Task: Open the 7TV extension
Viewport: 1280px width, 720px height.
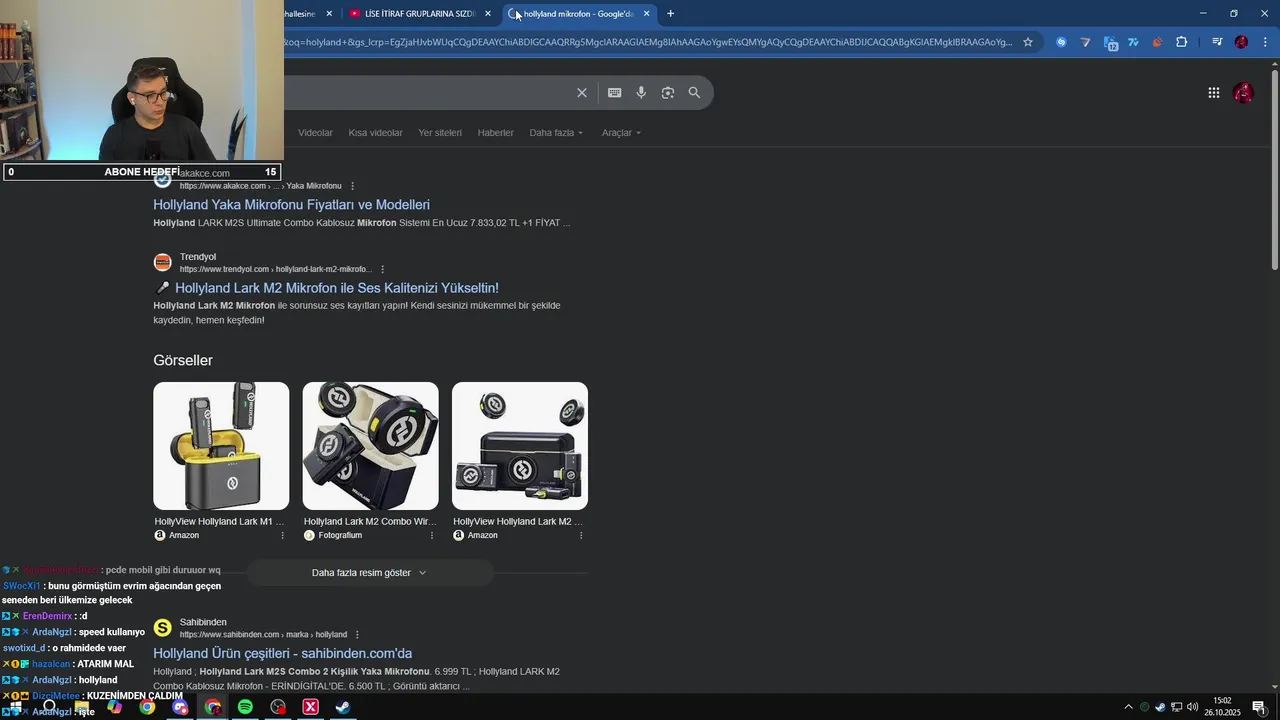Action: (x=1133, y=42)
